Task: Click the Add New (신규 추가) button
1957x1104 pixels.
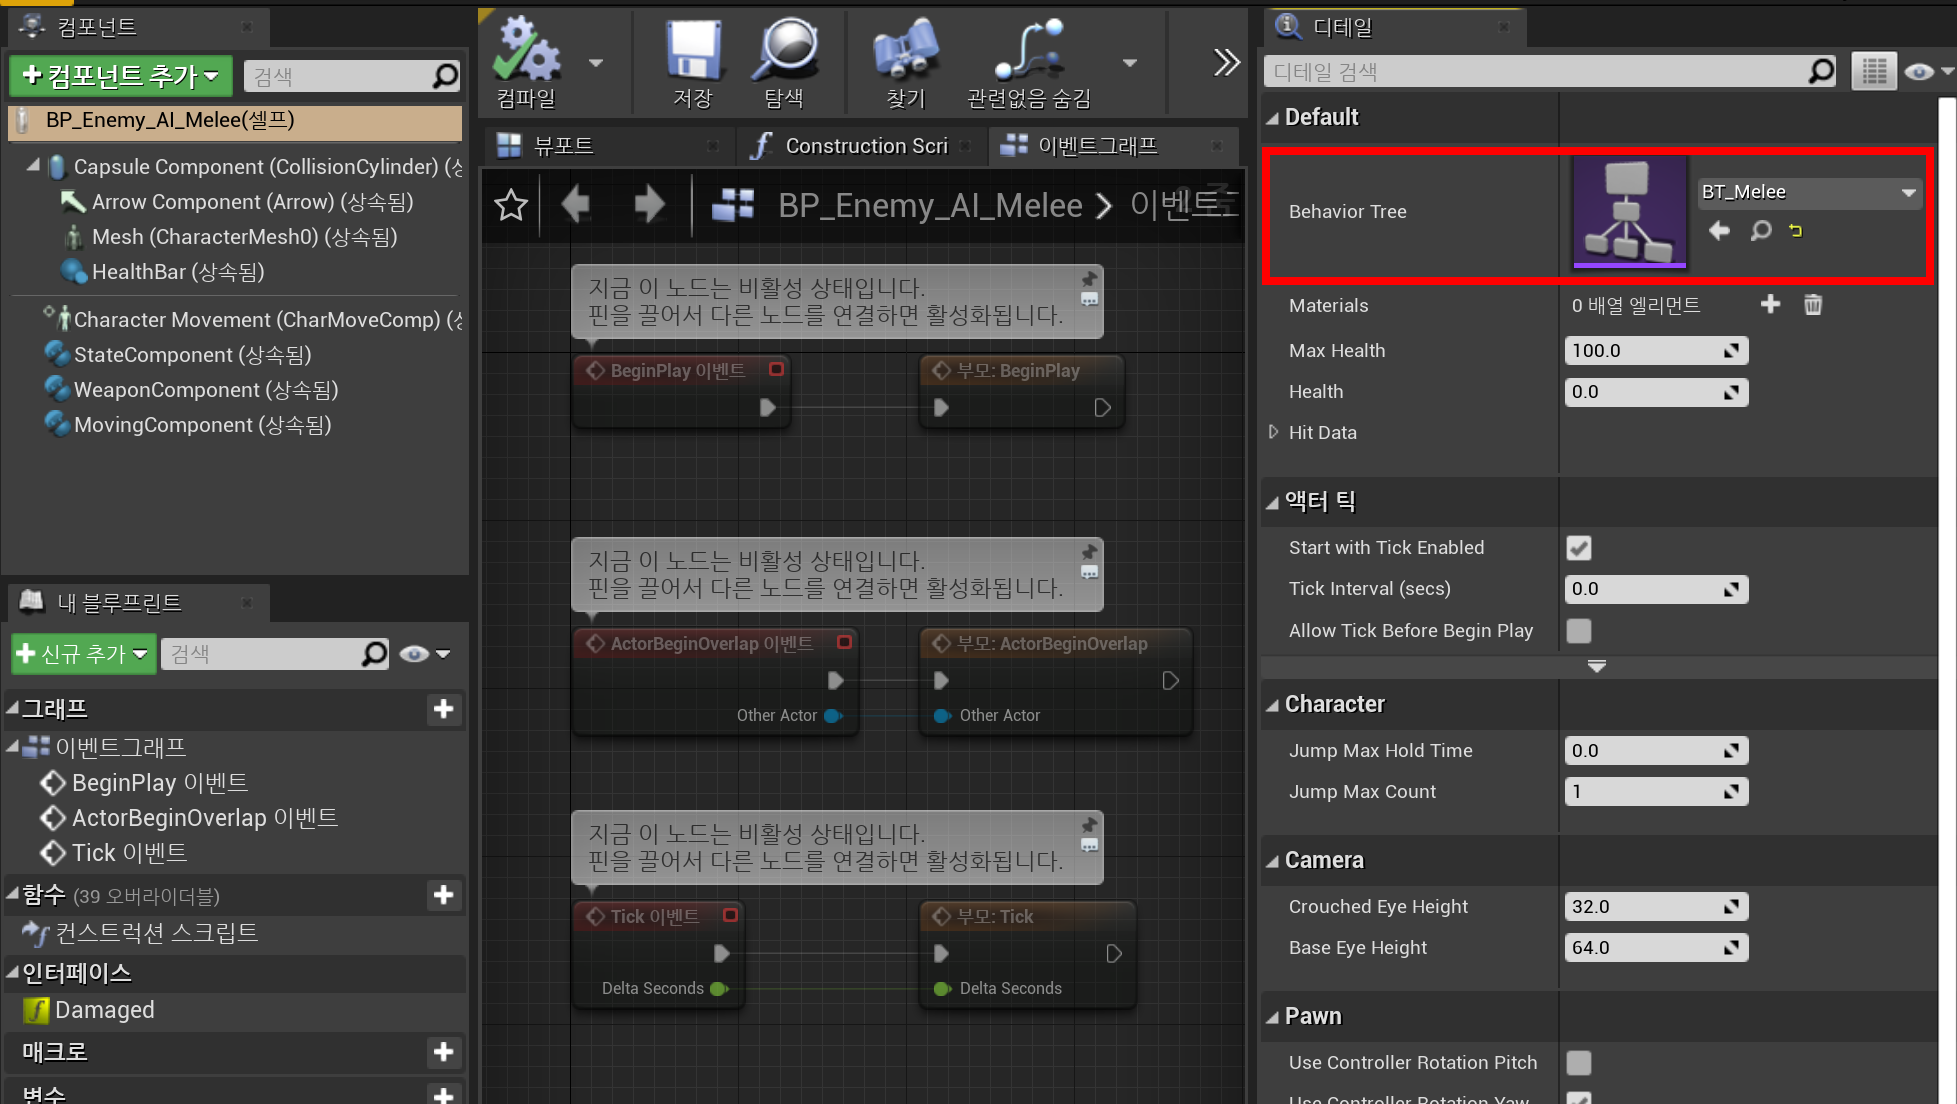Action: (84, 654)
